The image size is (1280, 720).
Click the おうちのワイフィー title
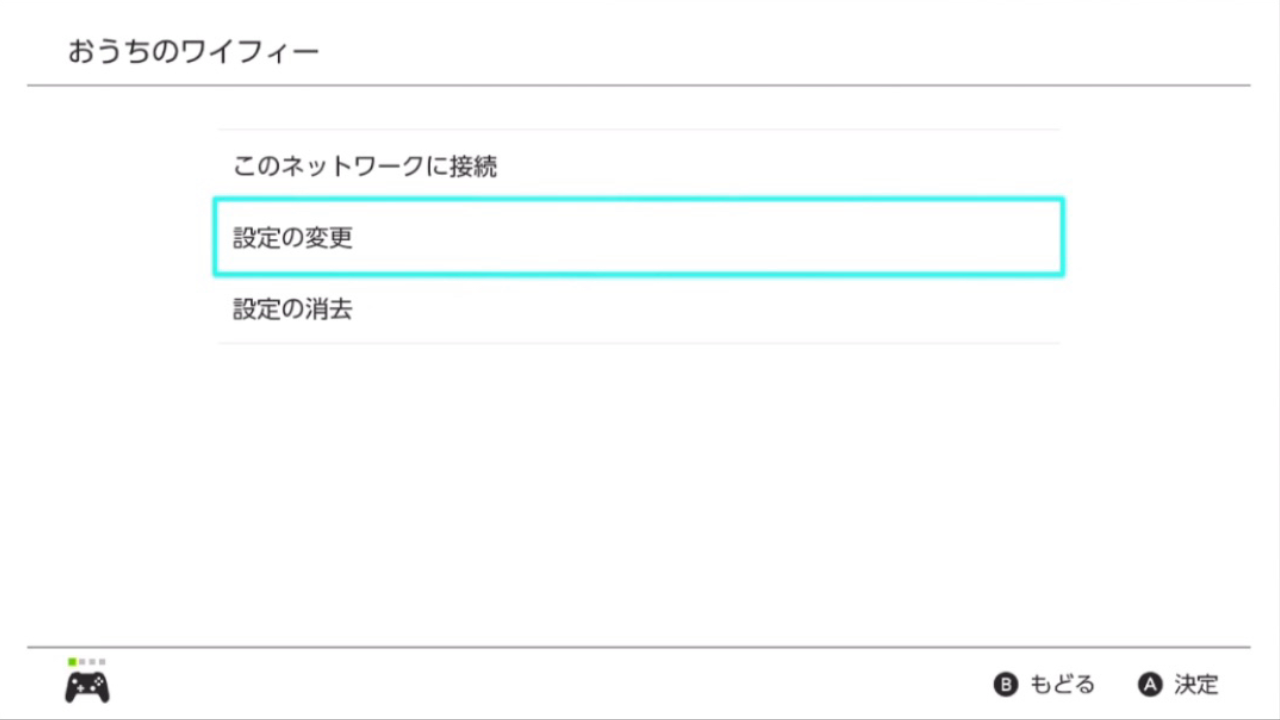193,51
